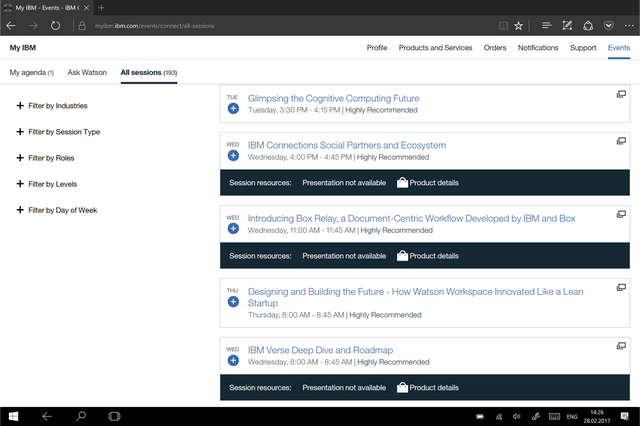This screenshot has width=640, height=426.
Task: Open popup icon for Introducing Box Relay session
Action: 621,213
